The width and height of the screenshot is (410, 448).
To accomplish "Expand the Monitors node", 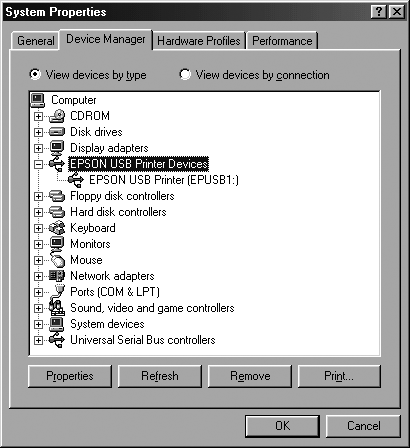I will click(x=38, y=244).
